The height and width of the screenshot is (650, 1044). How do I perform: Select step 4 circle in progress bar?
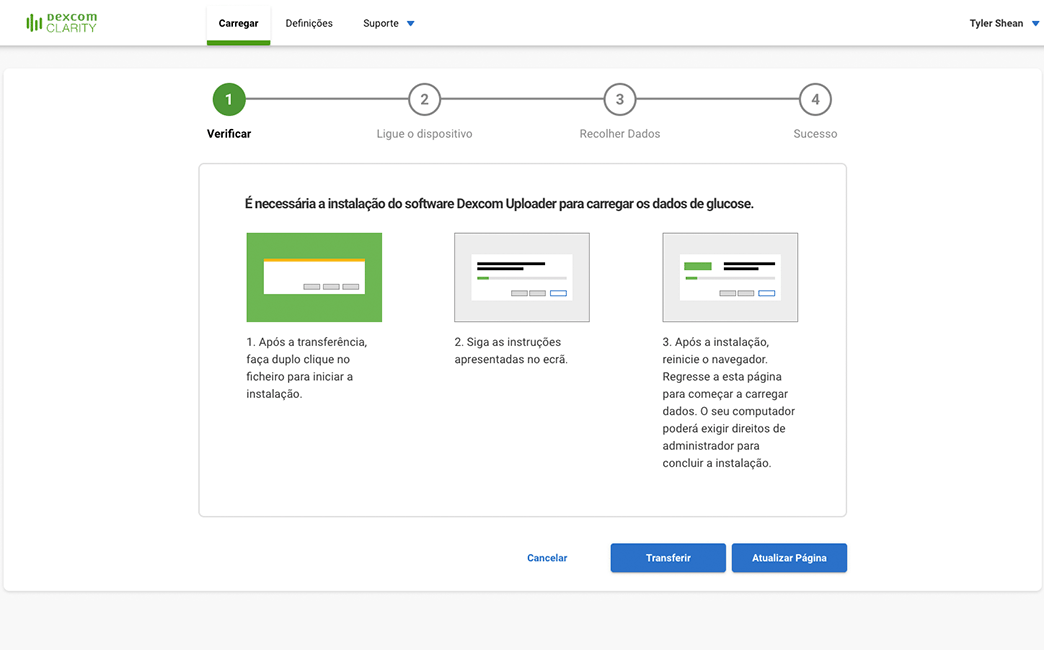[x=815, y=99]
